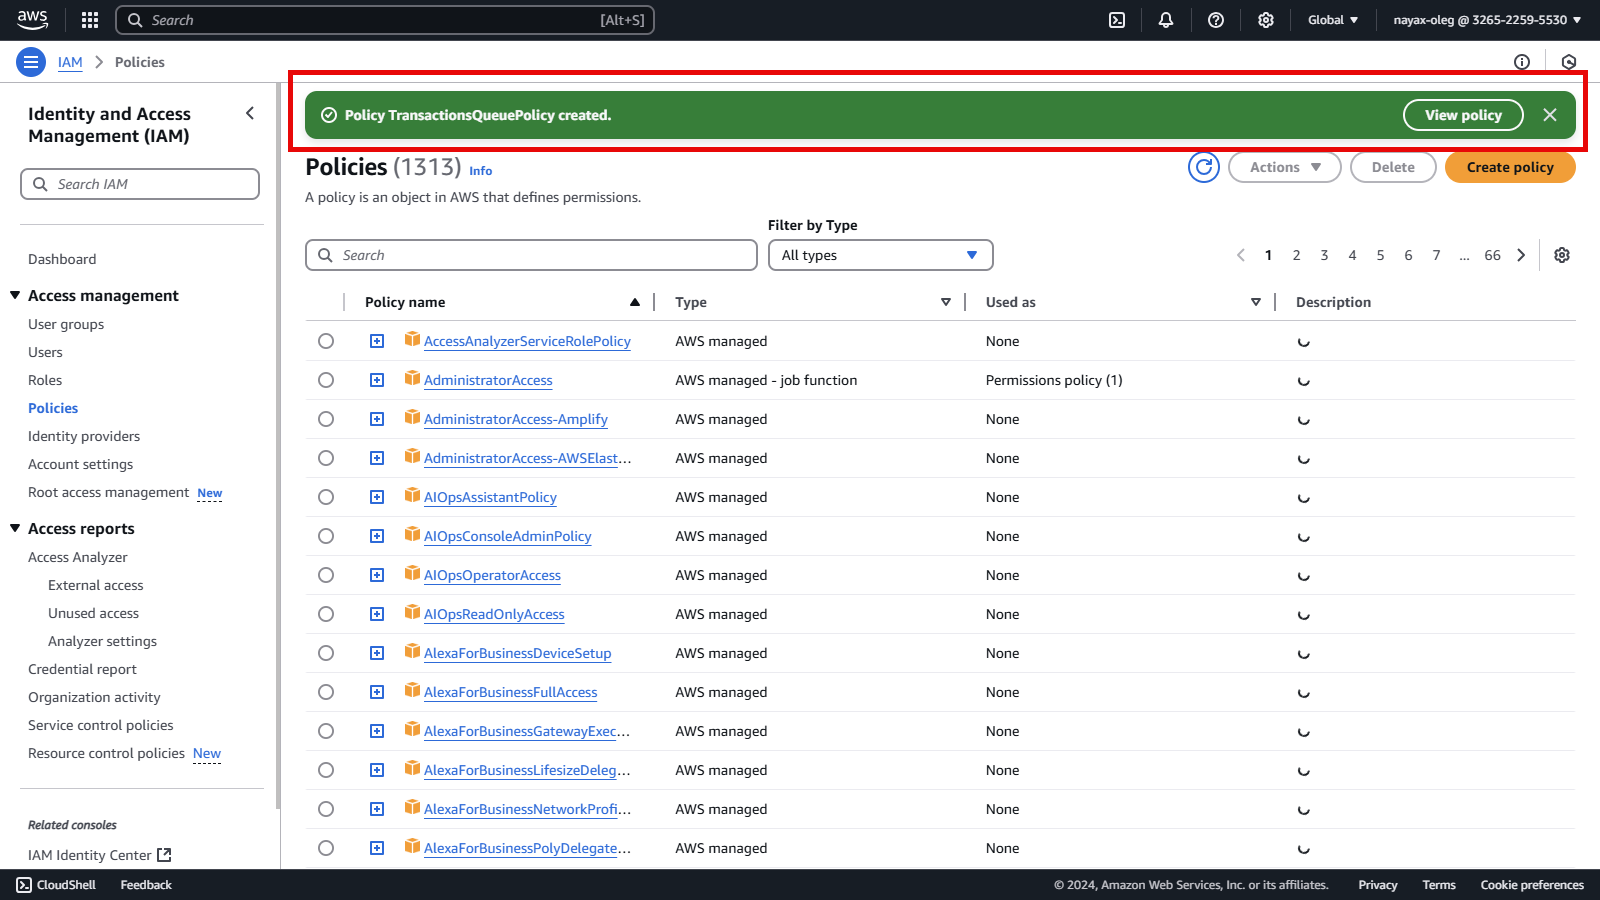This screenshot has height=900, width=1600.
Task: Open the AWS home logo
Action: [x=32, y=20]
